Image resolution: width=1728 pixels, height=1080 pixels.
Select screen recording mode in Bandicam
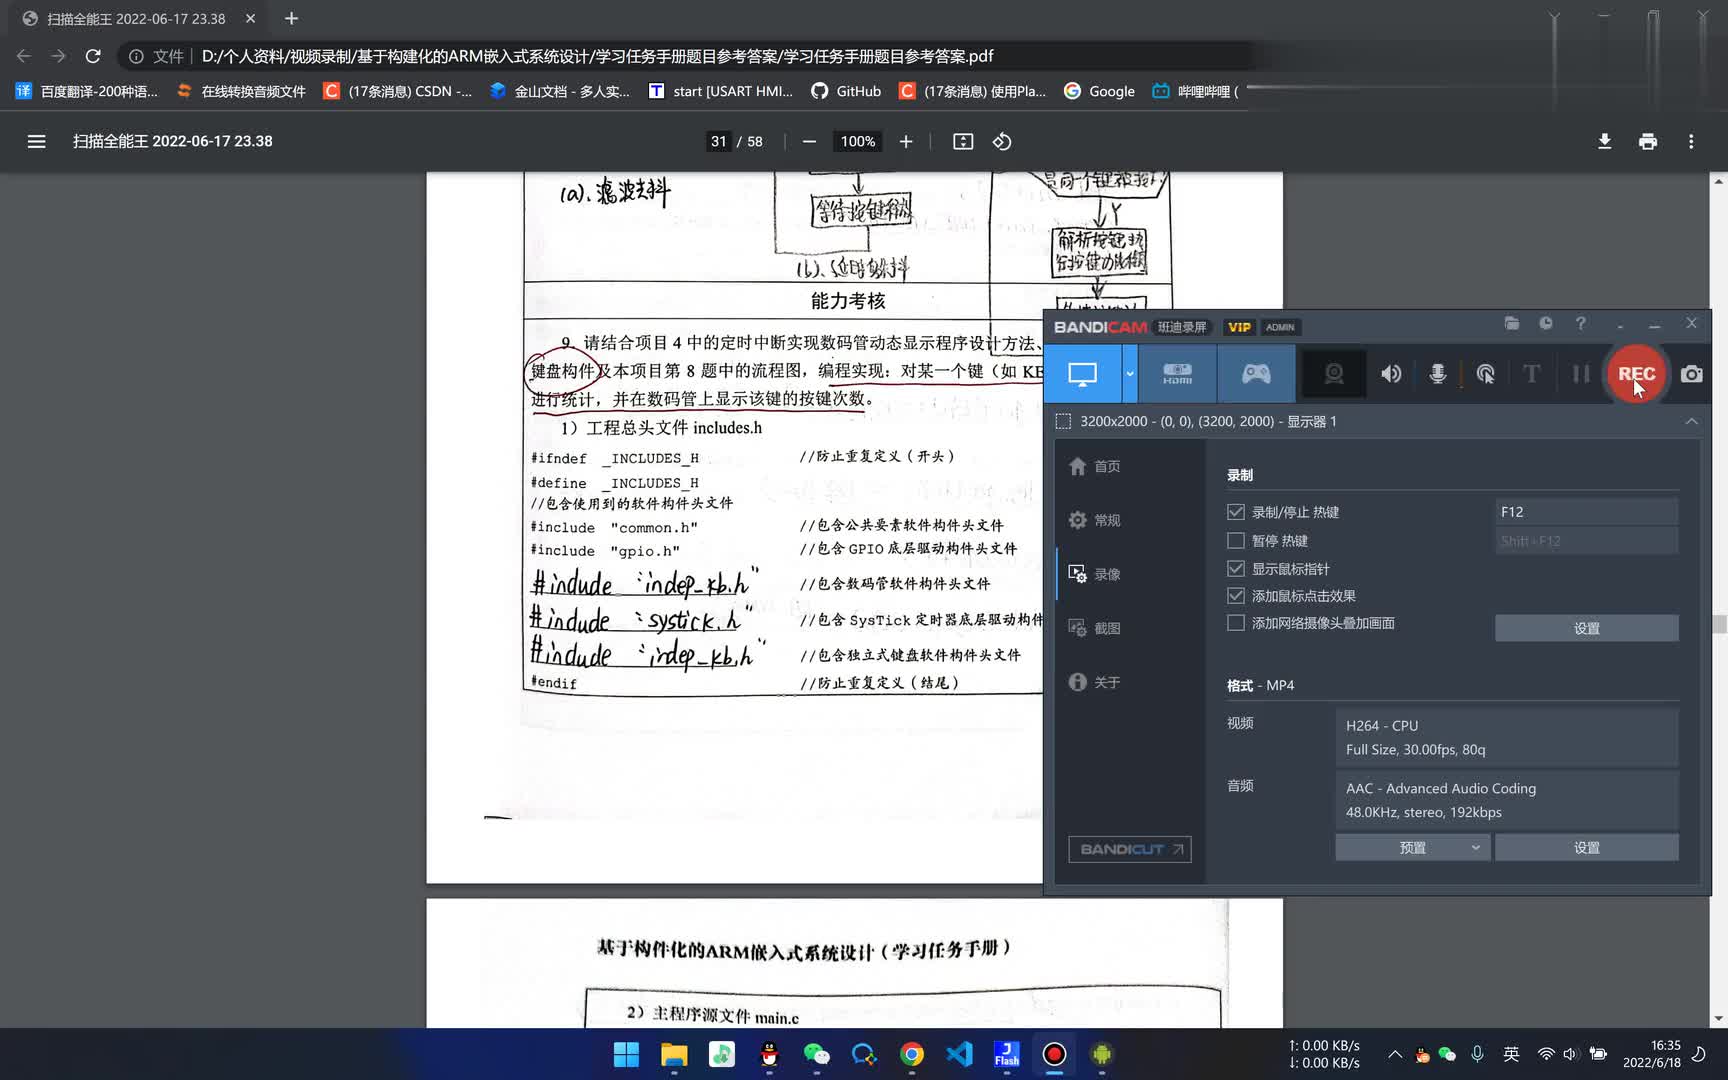tap(1082, 374)
